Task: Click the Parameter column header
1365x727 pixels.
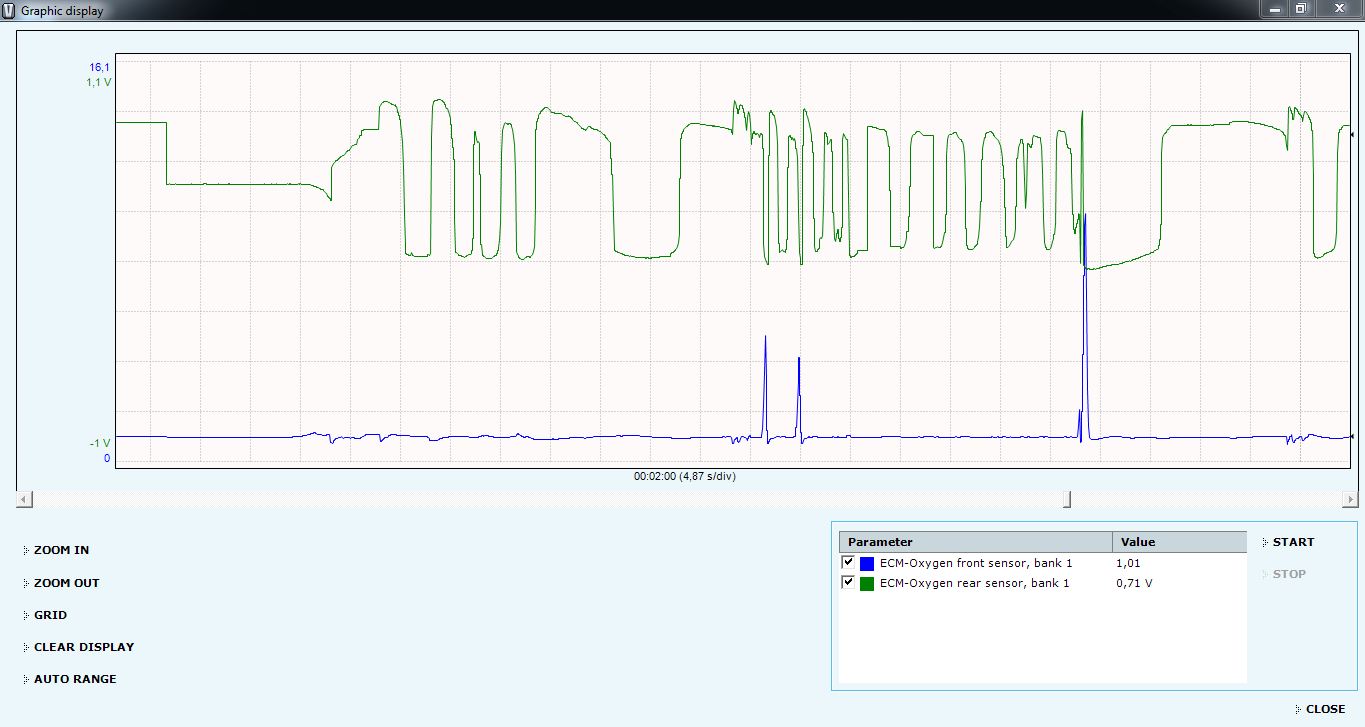Action: coord(975,542)
